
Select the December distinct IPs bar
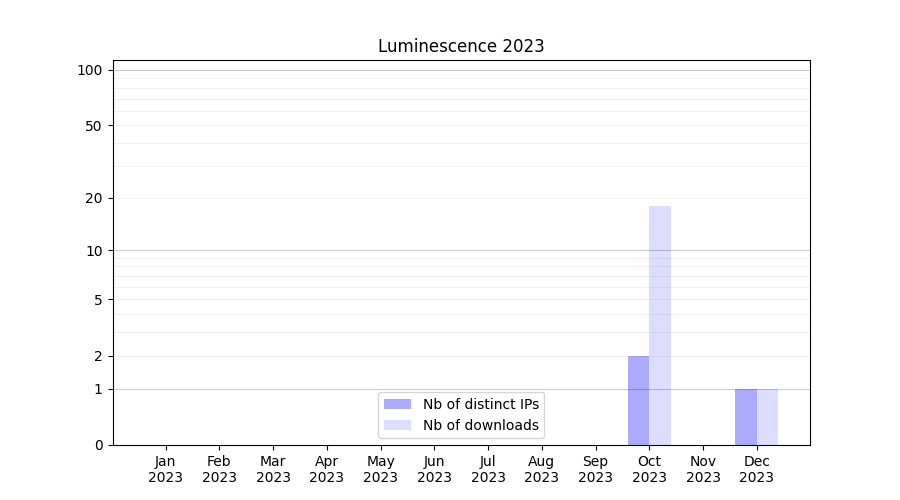tap(746, 417)
